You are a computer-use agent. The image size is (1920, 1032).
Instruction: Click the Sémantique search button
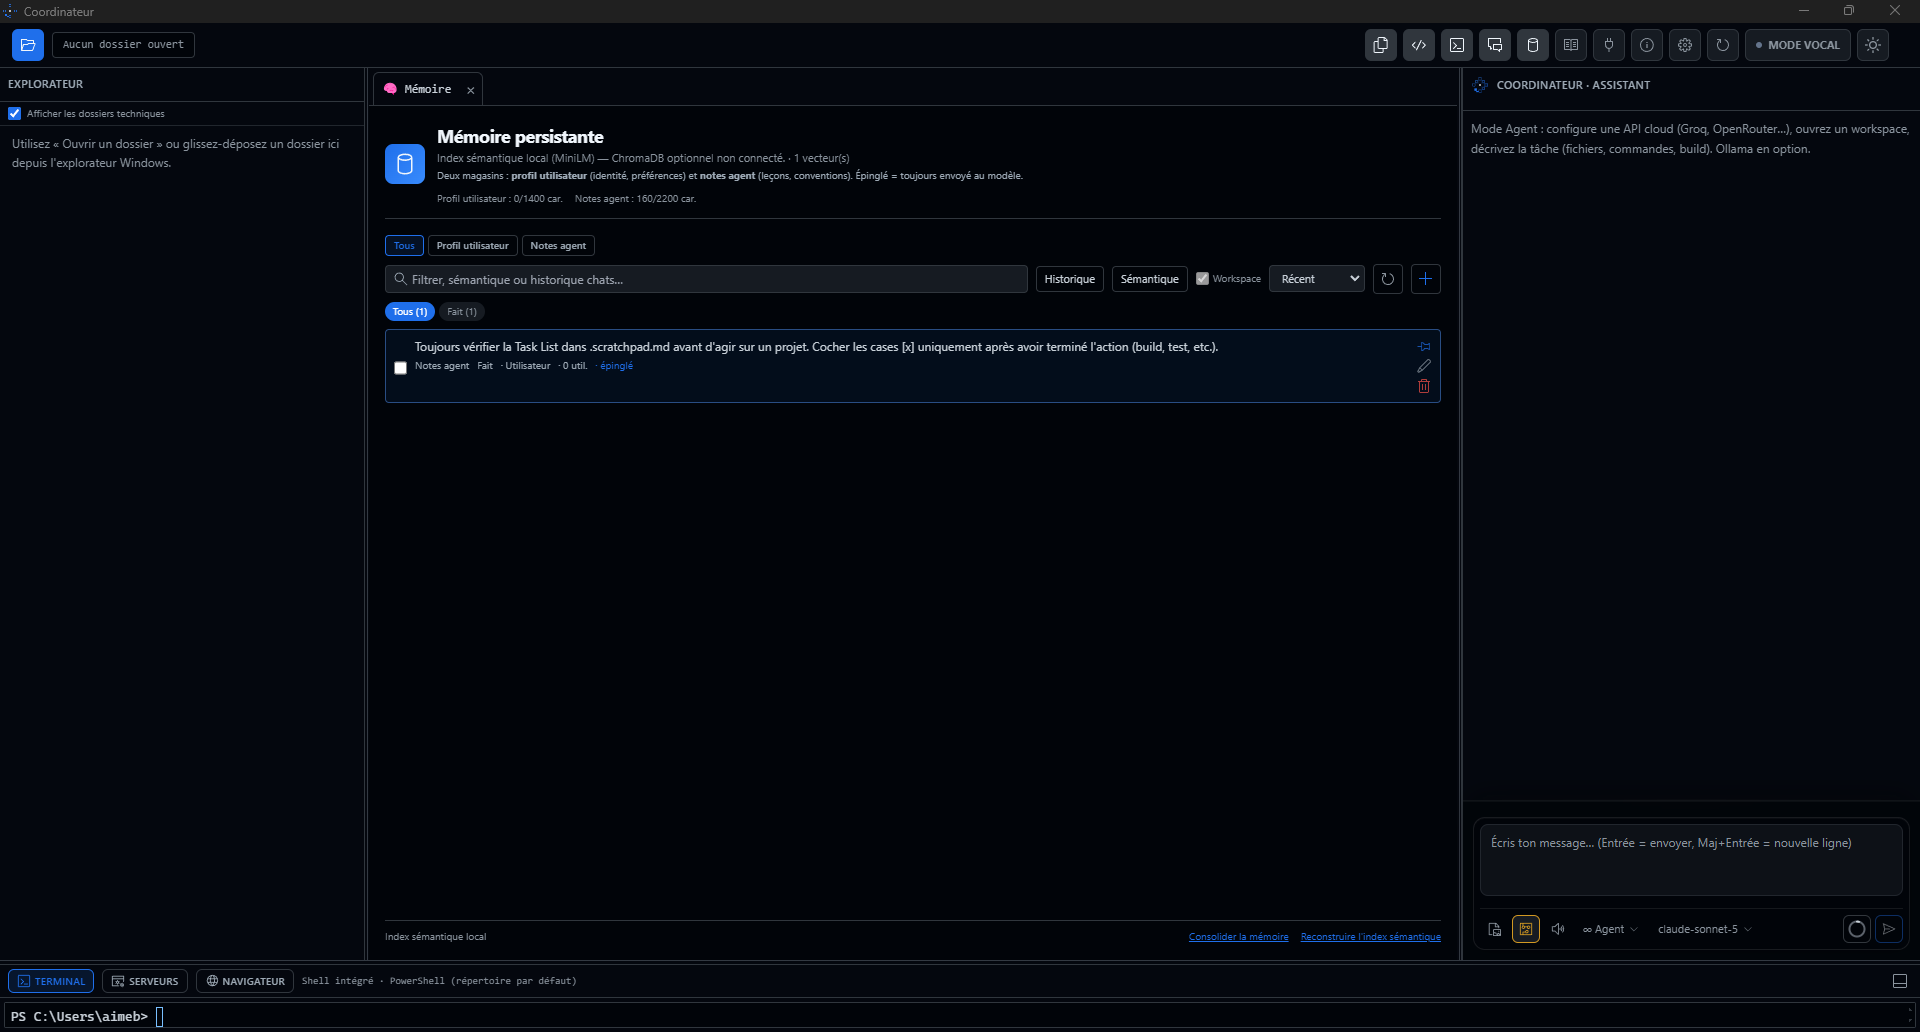1150,279
